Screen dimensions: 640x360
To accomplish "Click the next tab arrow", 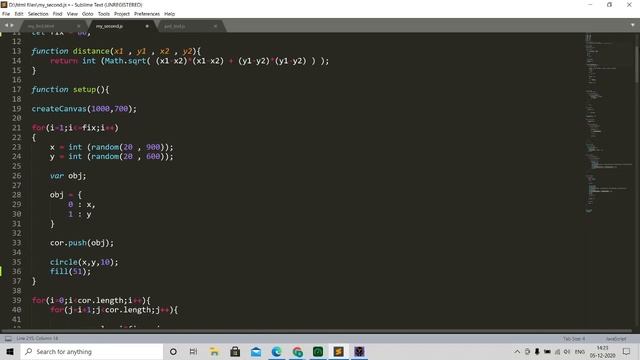I will pyautogui.click(x=12, y=25).
